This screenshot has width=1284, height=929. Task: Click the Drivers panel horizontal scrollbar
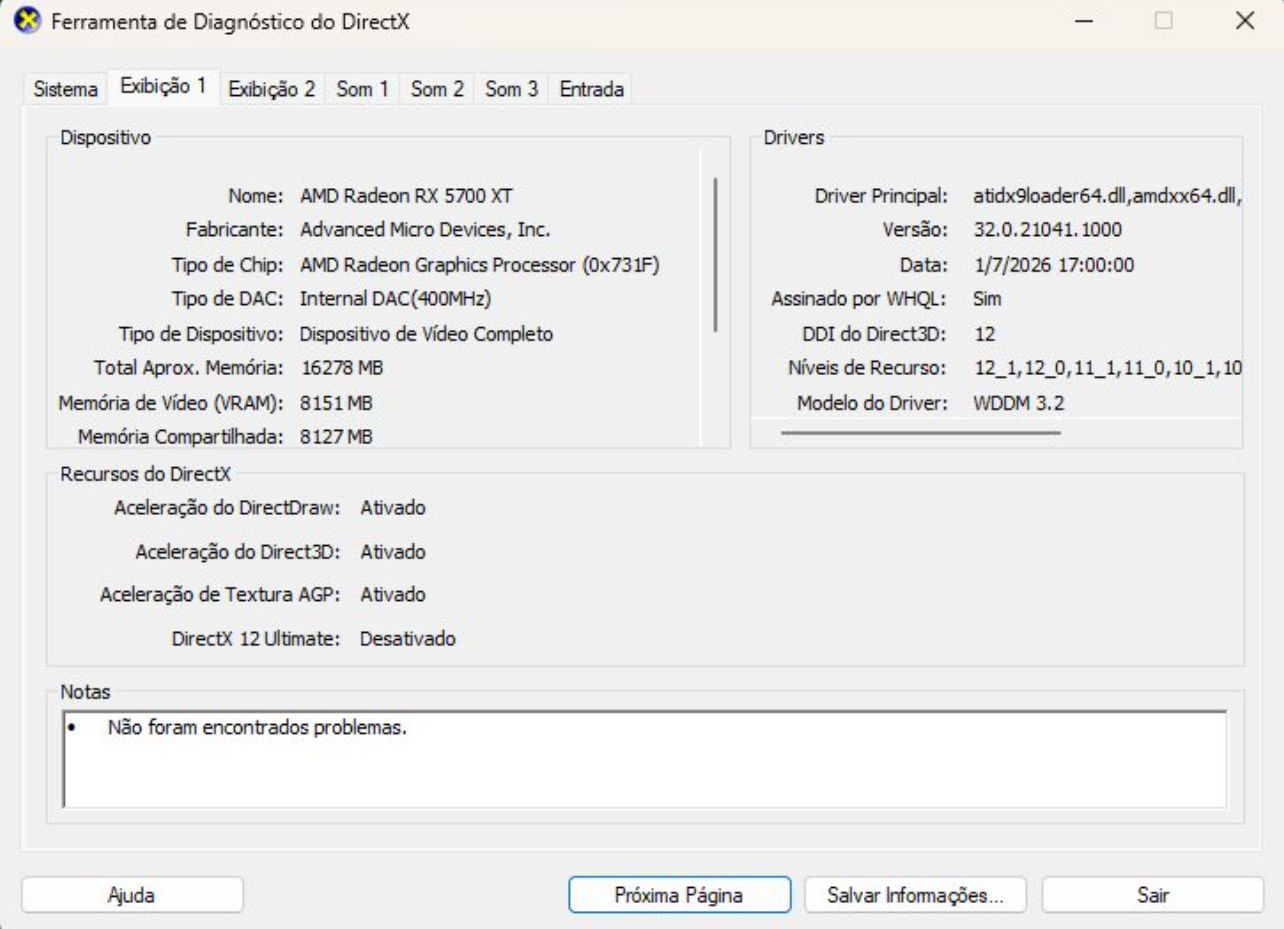tap(920, 433)
